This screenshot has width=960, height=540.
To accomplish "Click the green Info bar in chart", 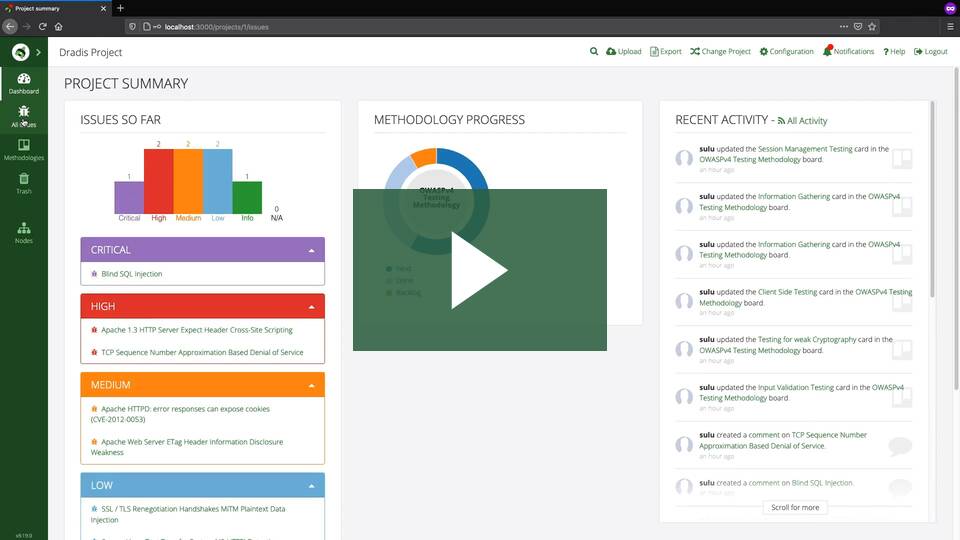I will point(247,197).
